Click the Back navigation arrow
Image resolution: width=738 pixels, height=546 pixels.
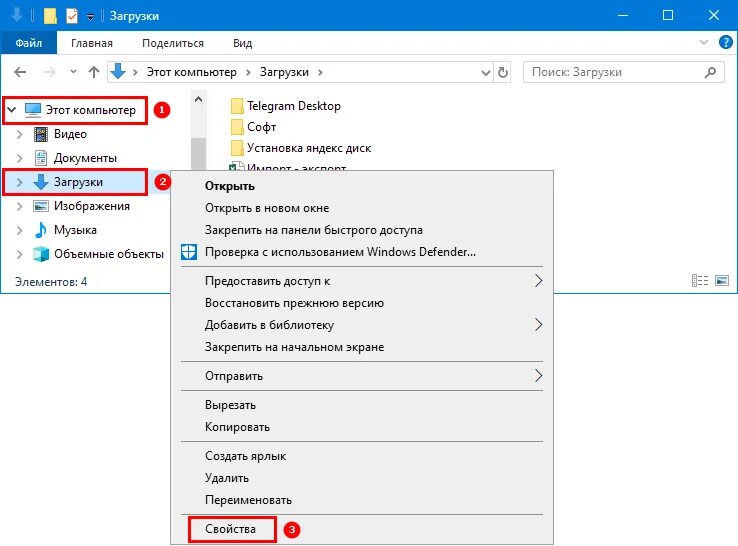[20, 72]
